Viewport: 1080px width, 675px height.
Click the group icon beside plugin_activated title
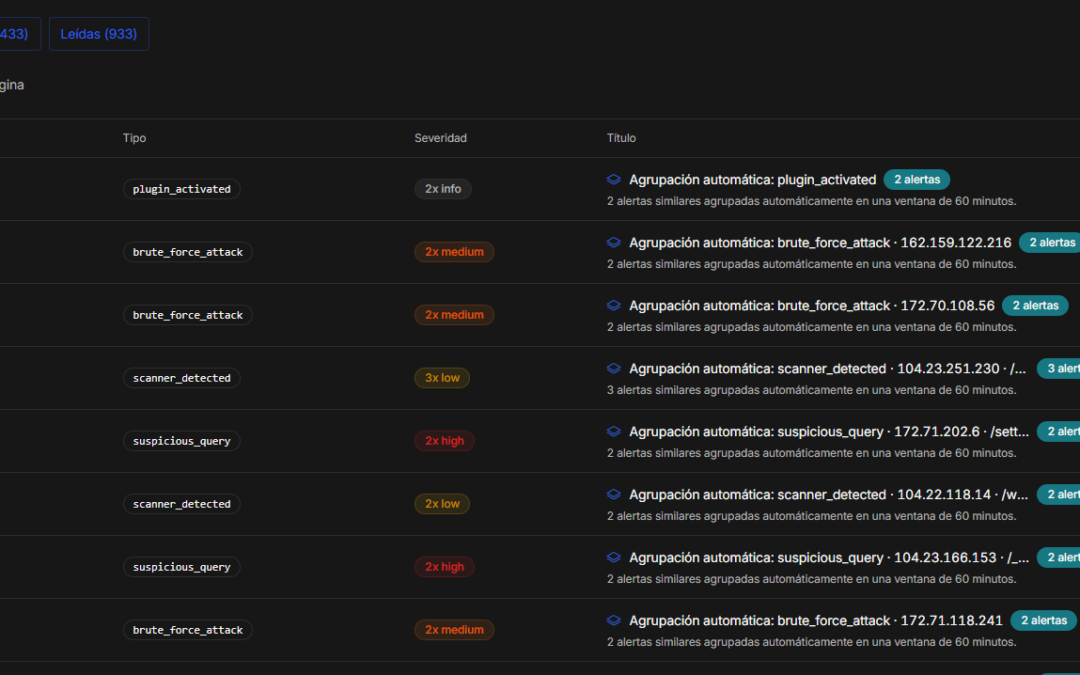coord(614,180)
